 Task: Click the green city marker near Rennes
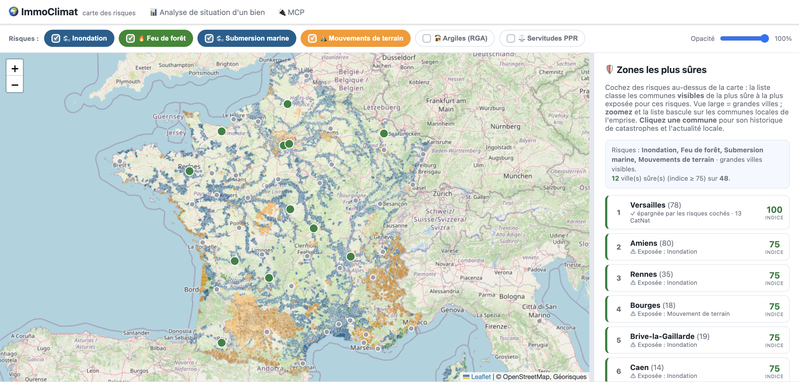click(190, 171)
